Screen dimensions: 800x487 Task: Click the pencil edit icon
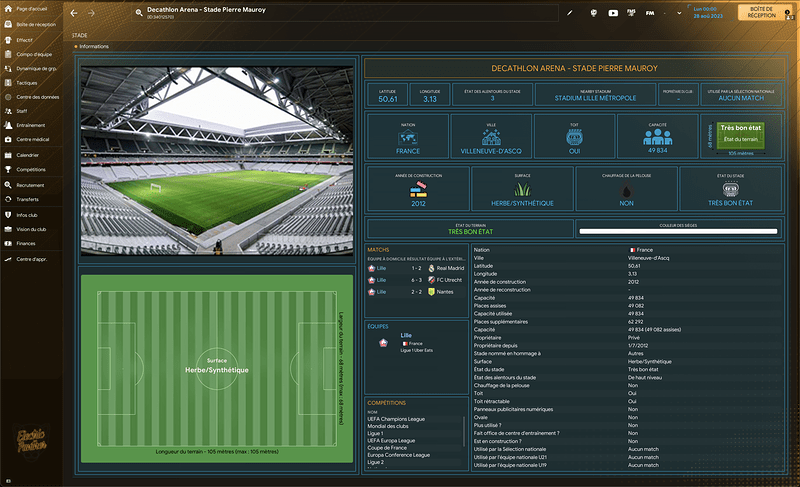click(570, 13)
